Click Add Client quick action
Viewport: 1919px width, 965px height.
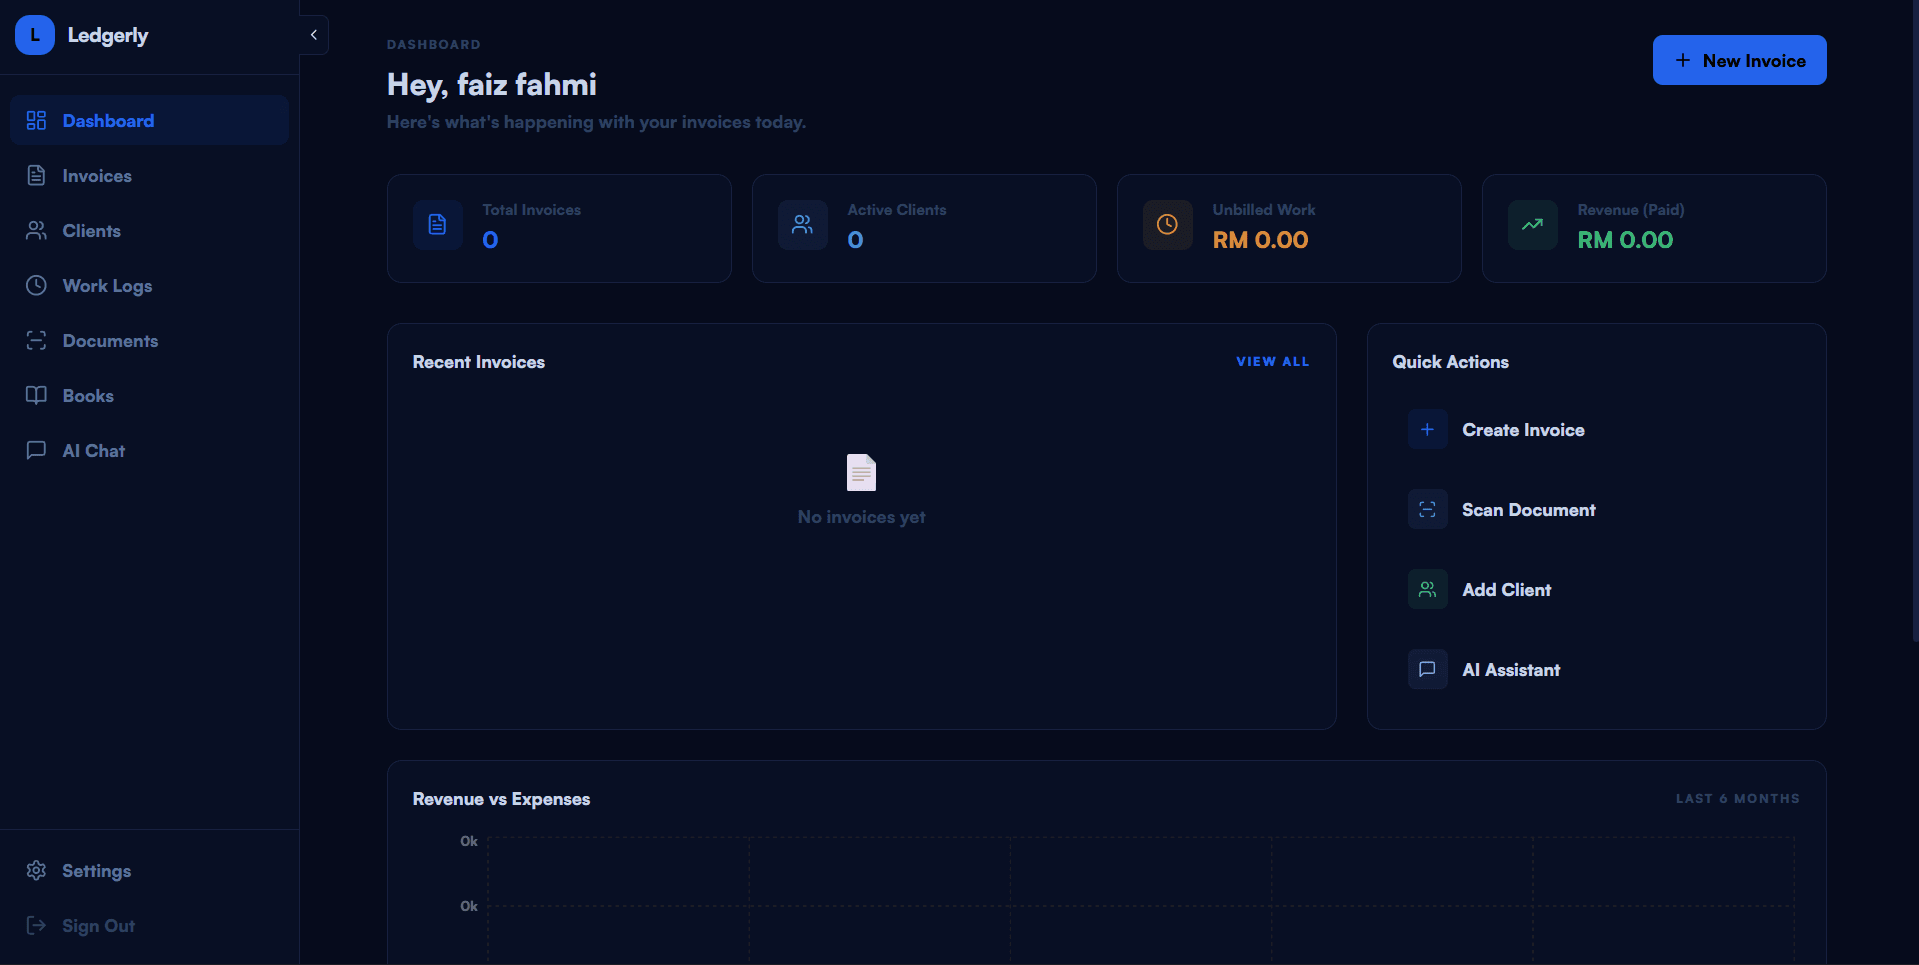(x=1596, y=589)
